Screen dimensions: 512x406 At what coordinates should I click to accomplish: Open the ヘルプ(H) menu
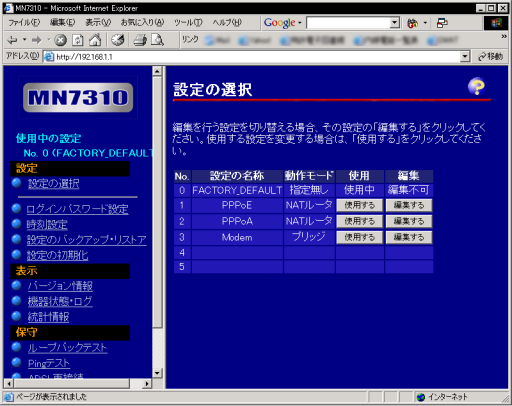pyautogui.click(x=227, y=23)
